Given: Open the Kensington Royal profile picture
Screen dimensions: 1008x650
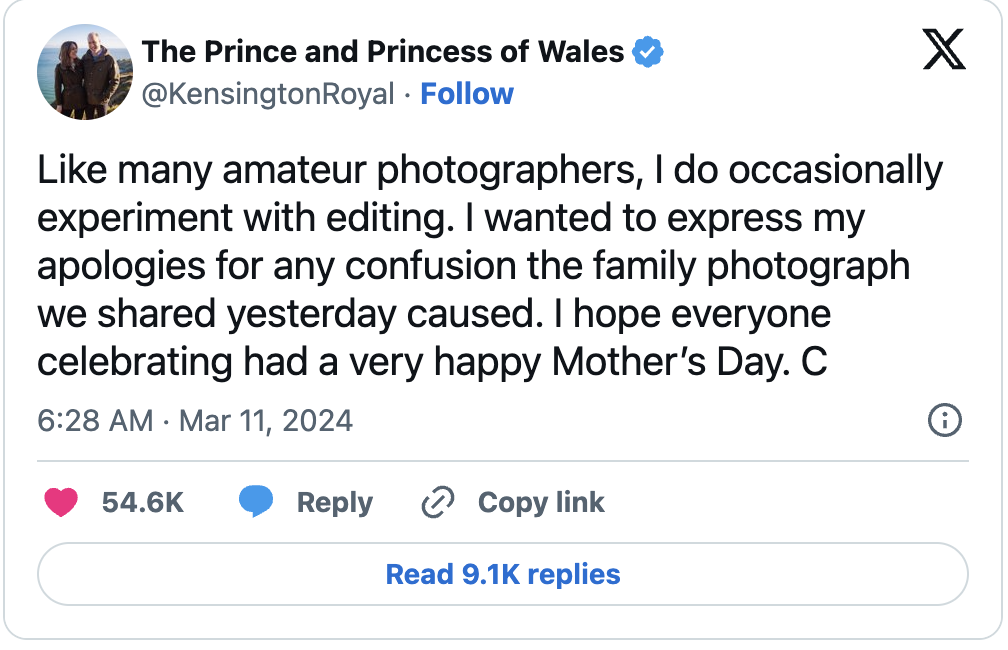Looking at the screenshot, I should 79,73.
